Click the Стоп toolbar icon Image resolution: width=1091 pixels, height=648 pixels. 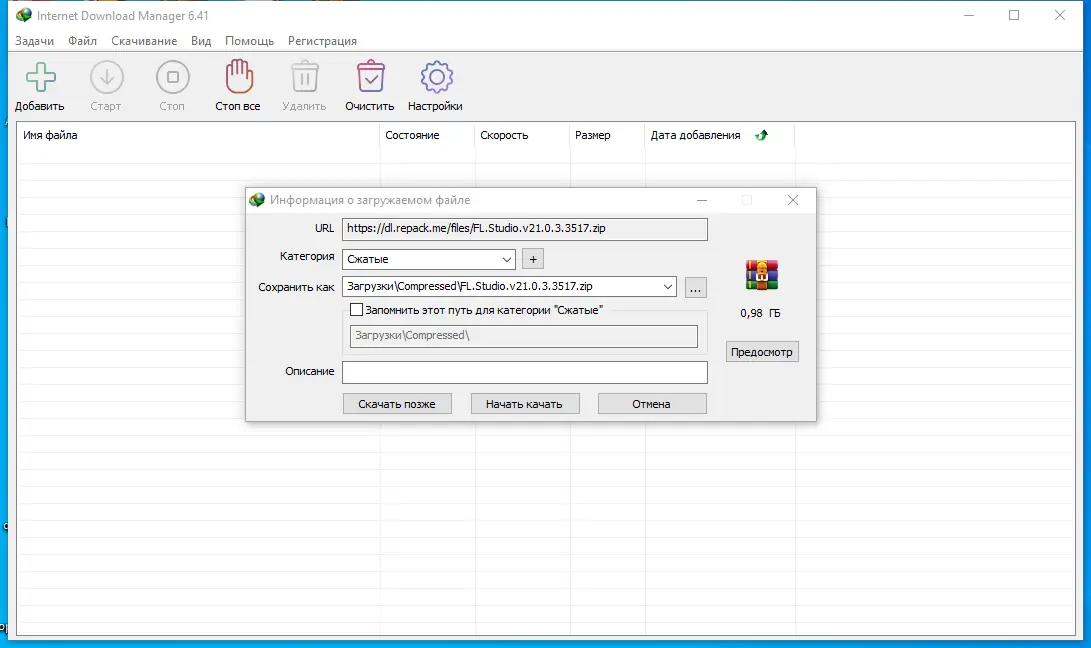tap(173, 77)
